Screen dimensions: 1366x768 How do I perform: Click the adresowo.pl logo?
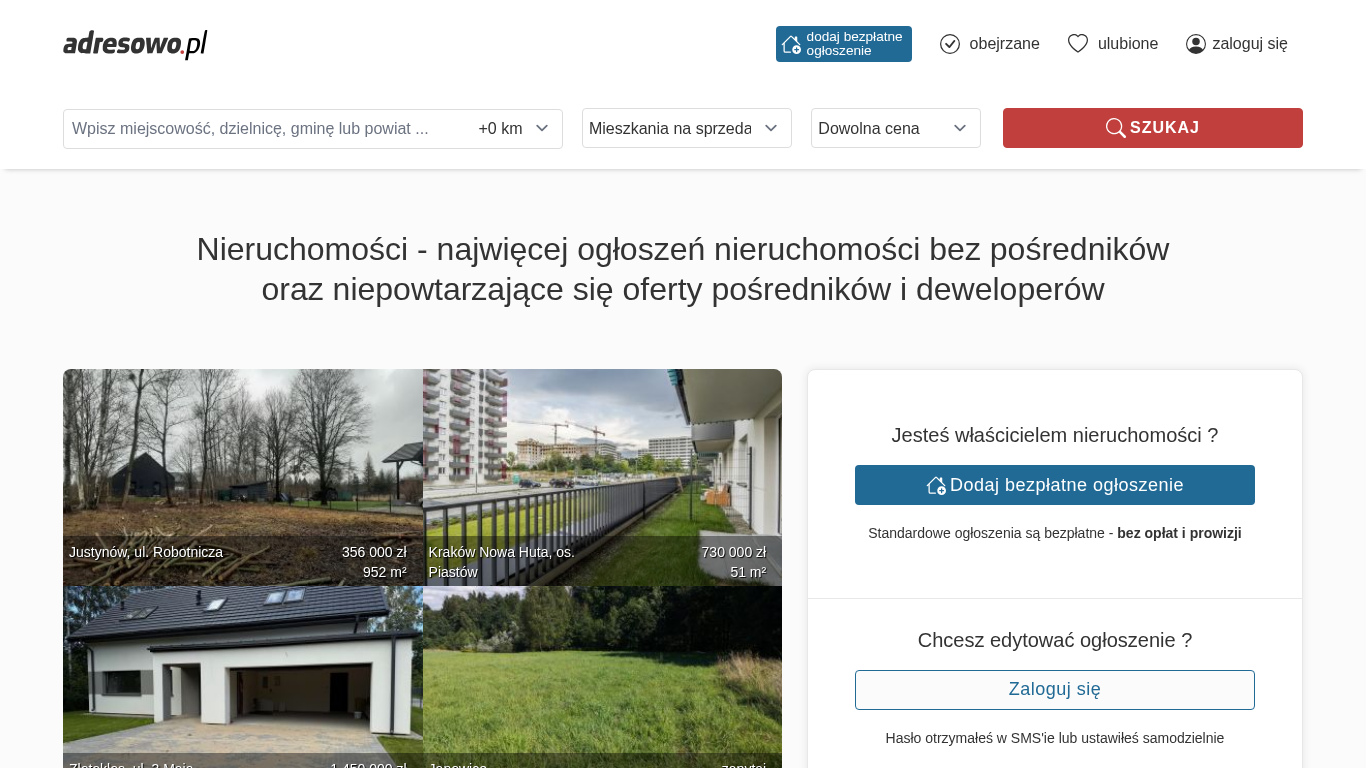click(x=135, y=44)
